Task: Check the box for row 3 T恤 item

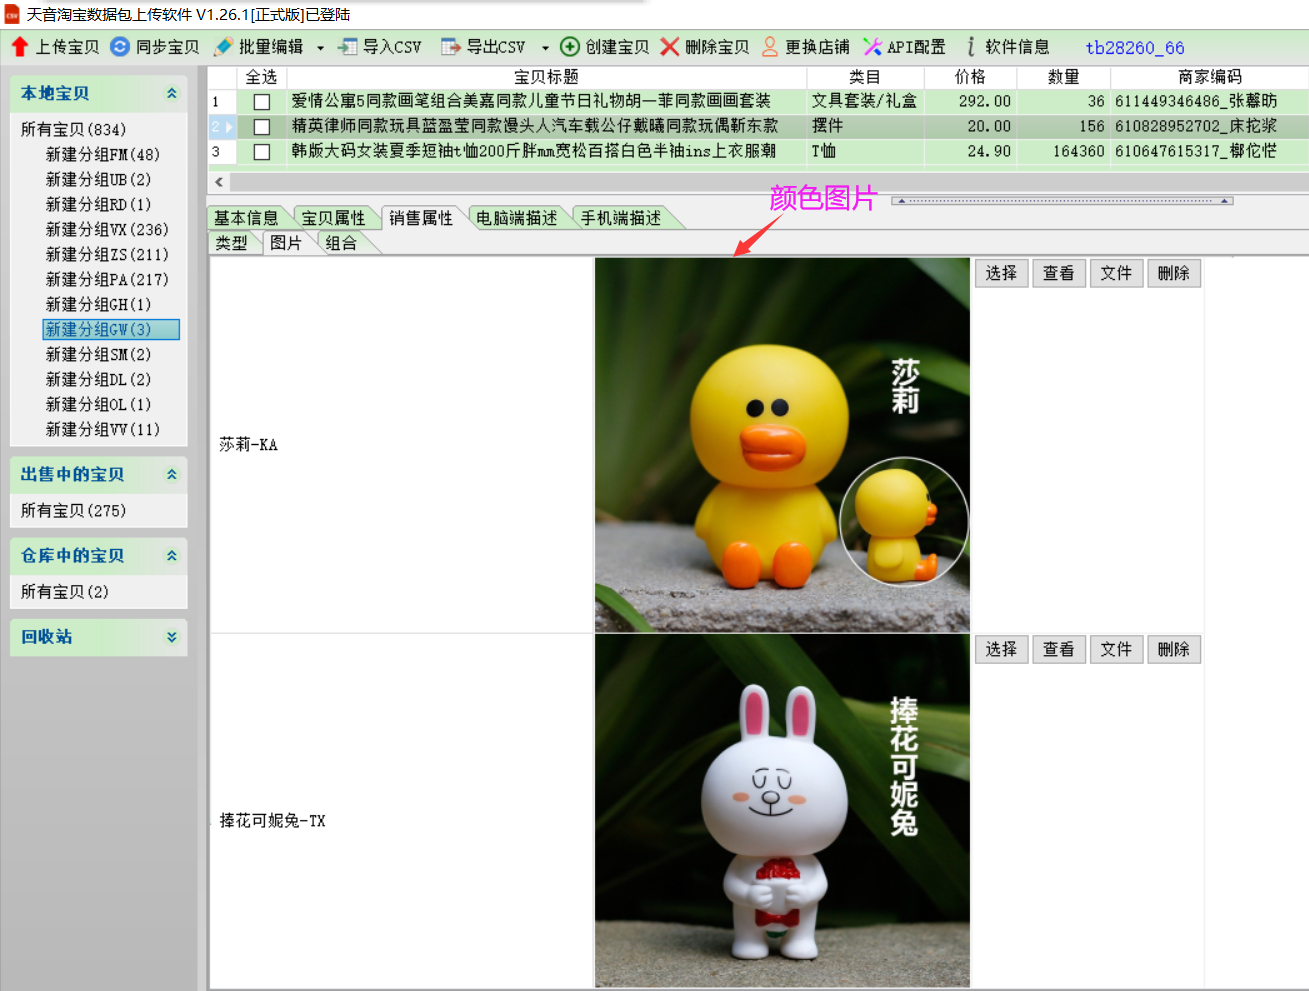Action: coord(262,152)
